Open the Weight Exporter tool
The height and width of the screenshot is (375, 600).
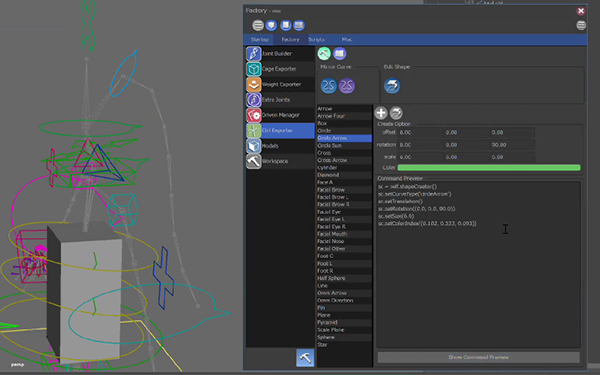pos(280,84)
